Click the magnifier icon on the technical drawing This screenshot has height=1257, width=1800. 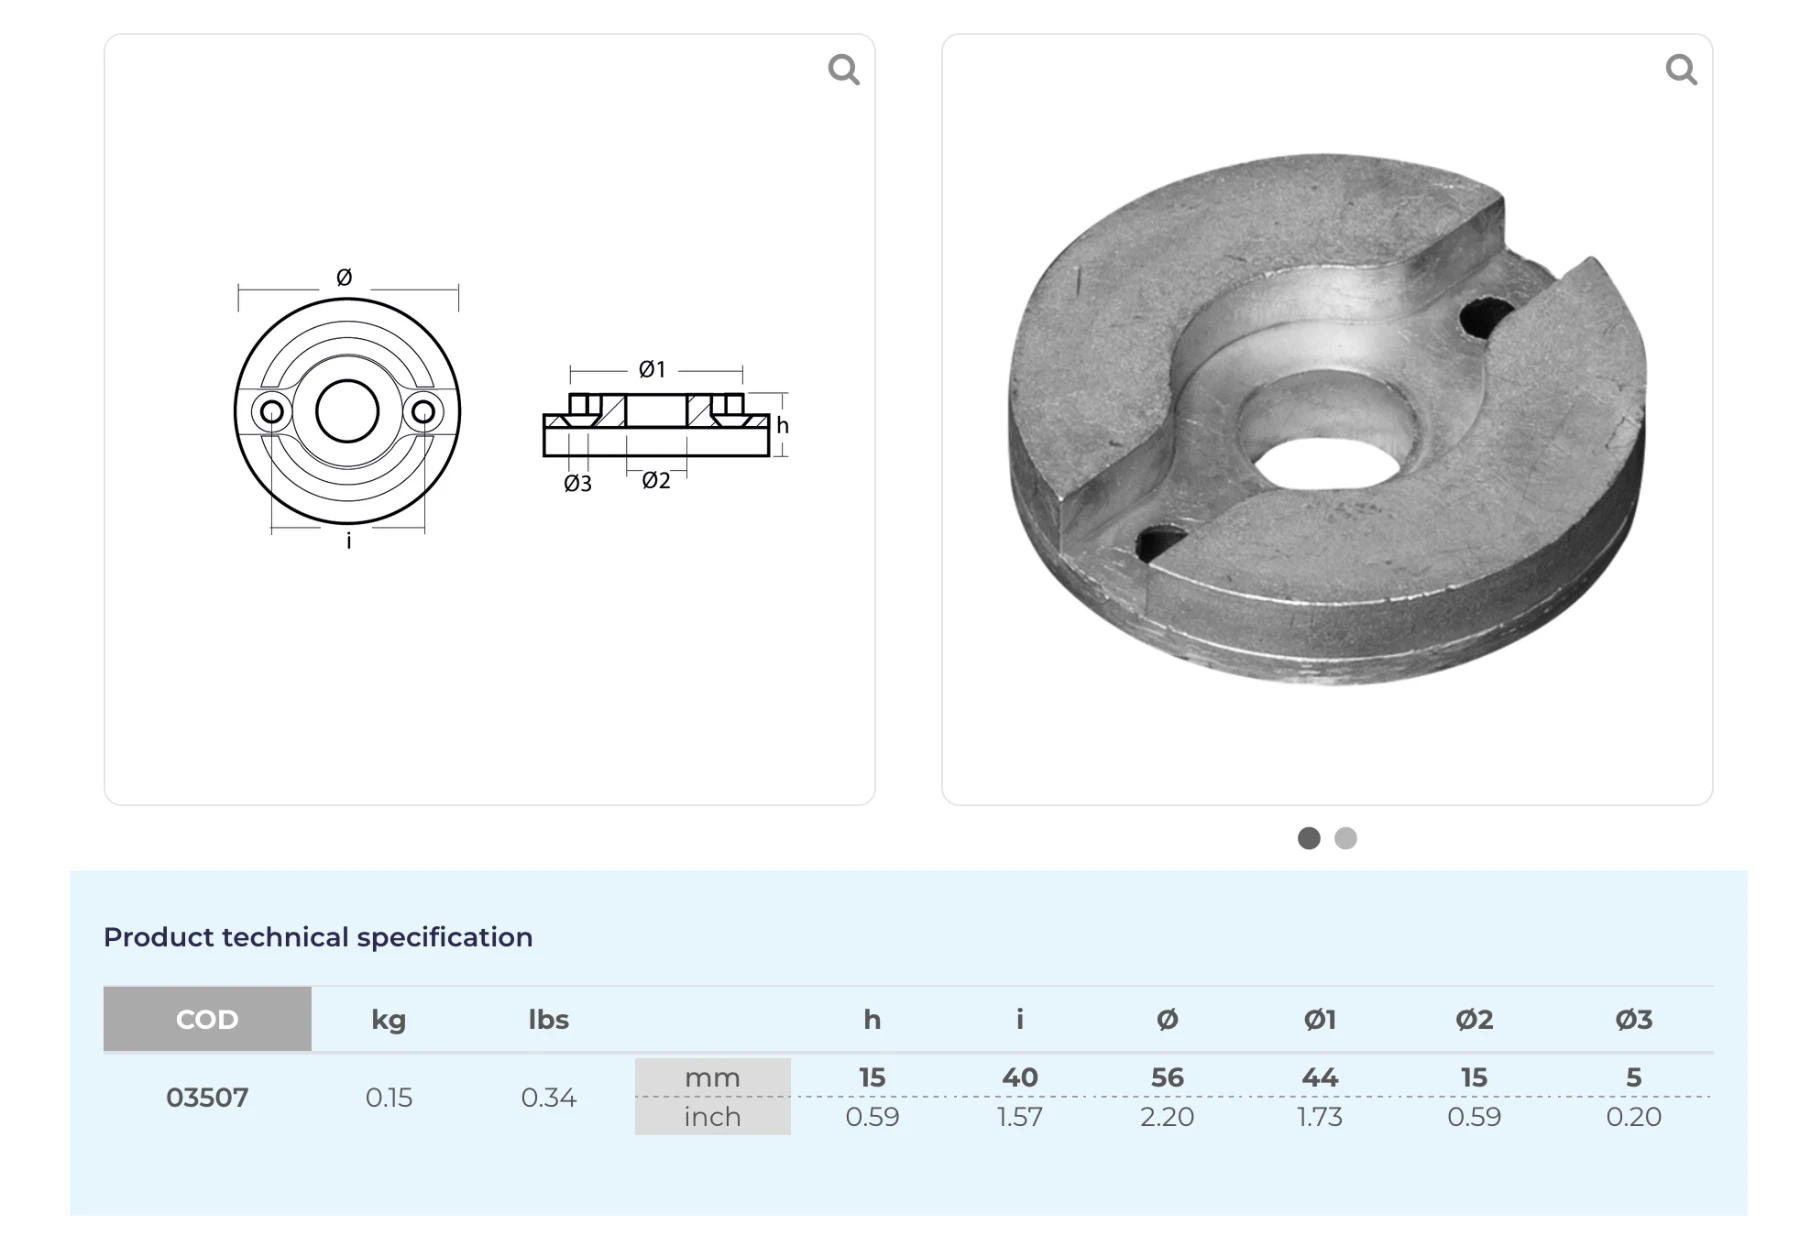click(x=843, y=70)
